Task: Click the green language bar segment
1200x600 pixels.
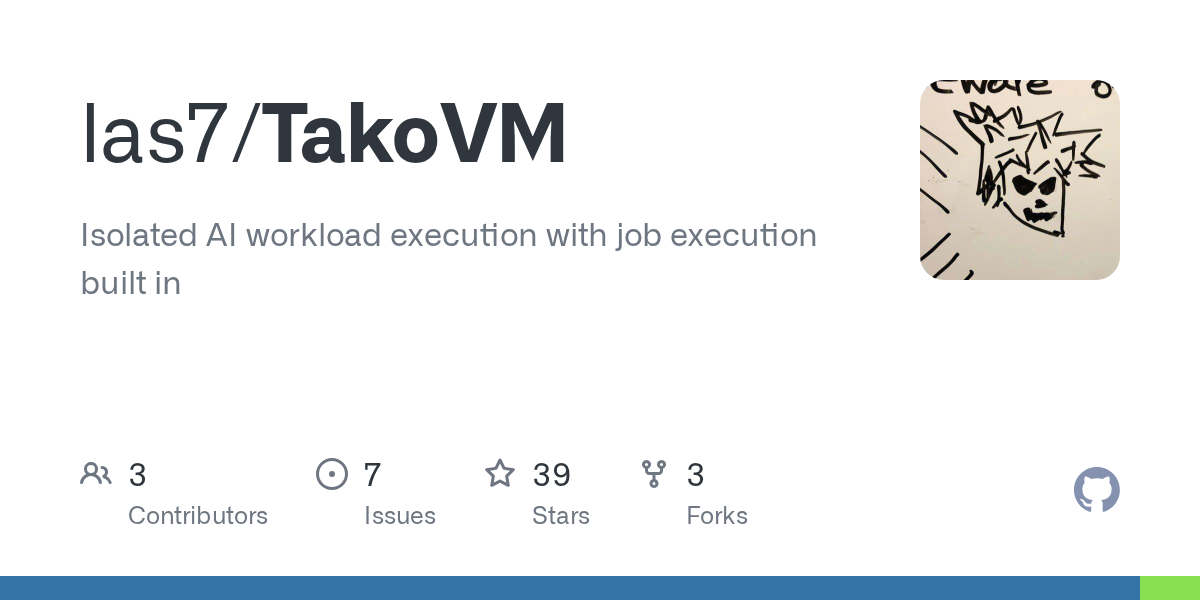Action: coord(1170,588)
